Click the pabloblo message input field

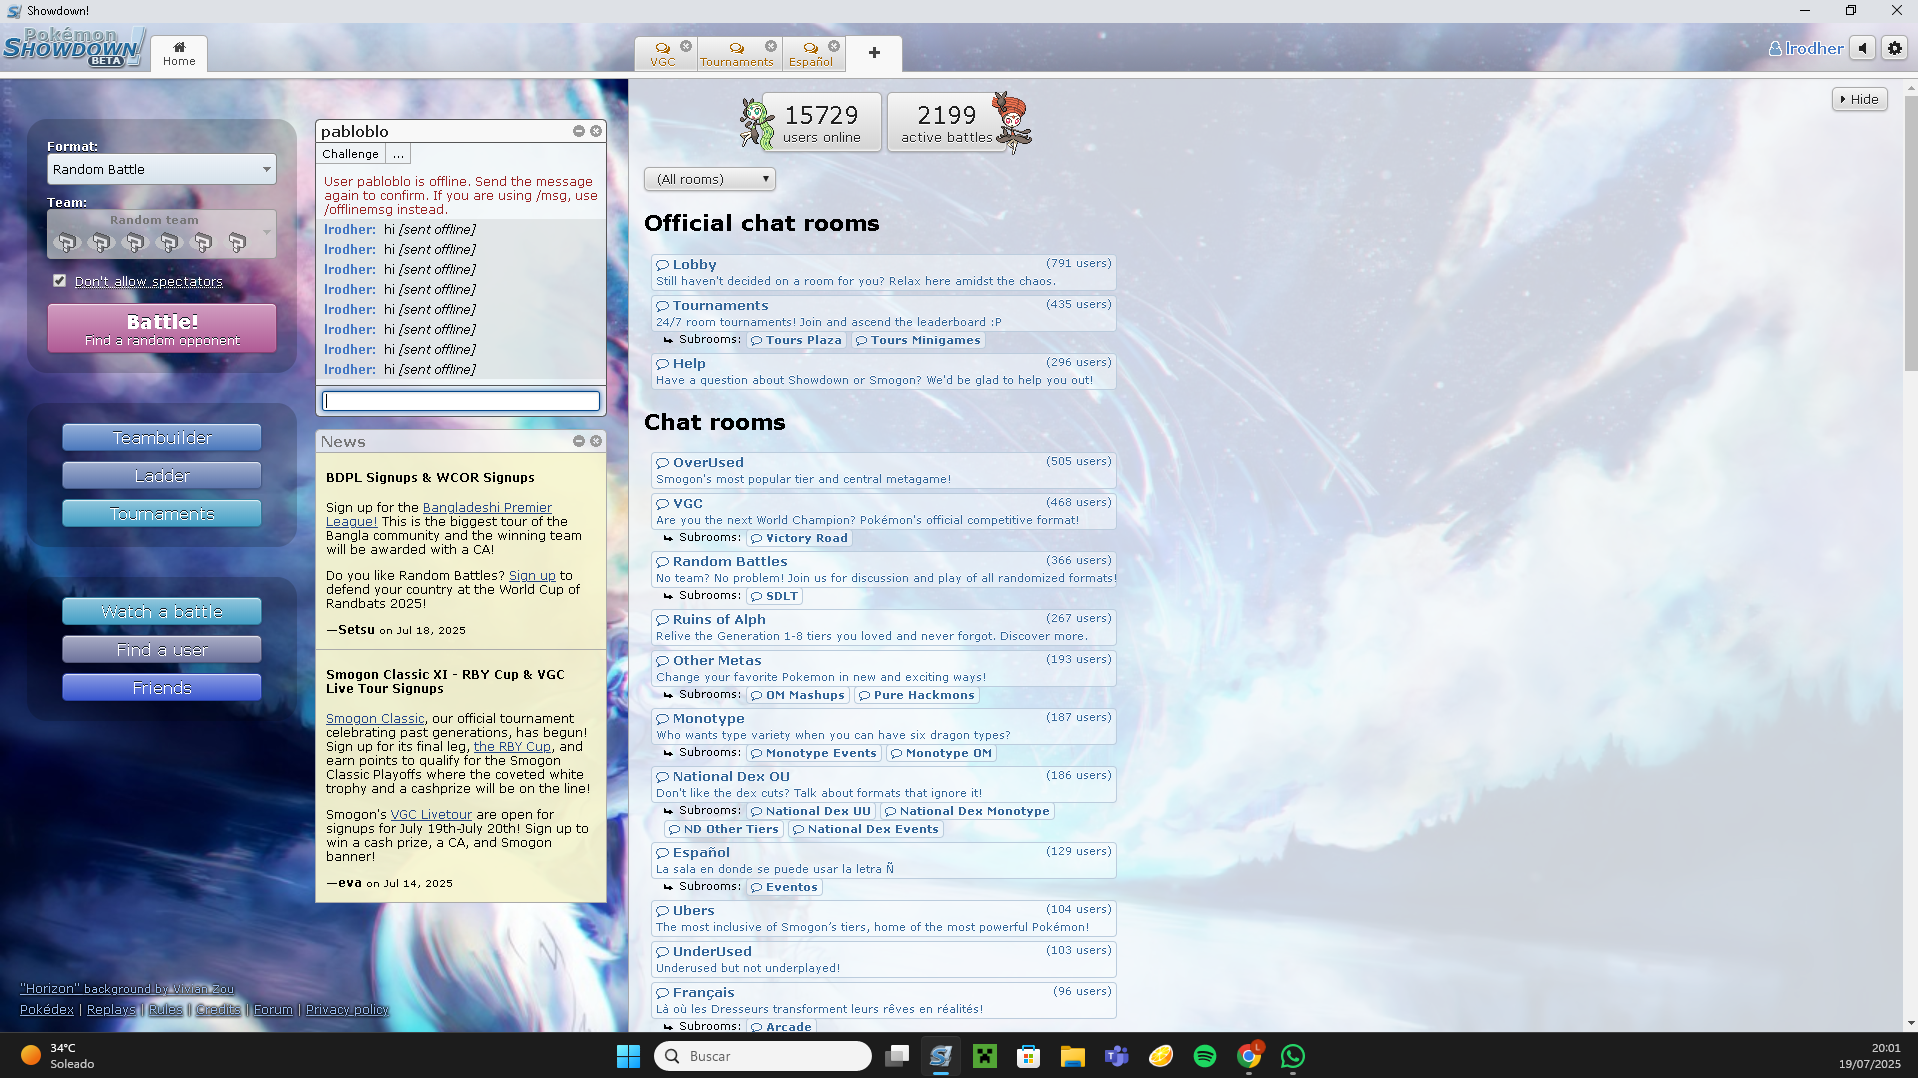click(x=461, y=401)
